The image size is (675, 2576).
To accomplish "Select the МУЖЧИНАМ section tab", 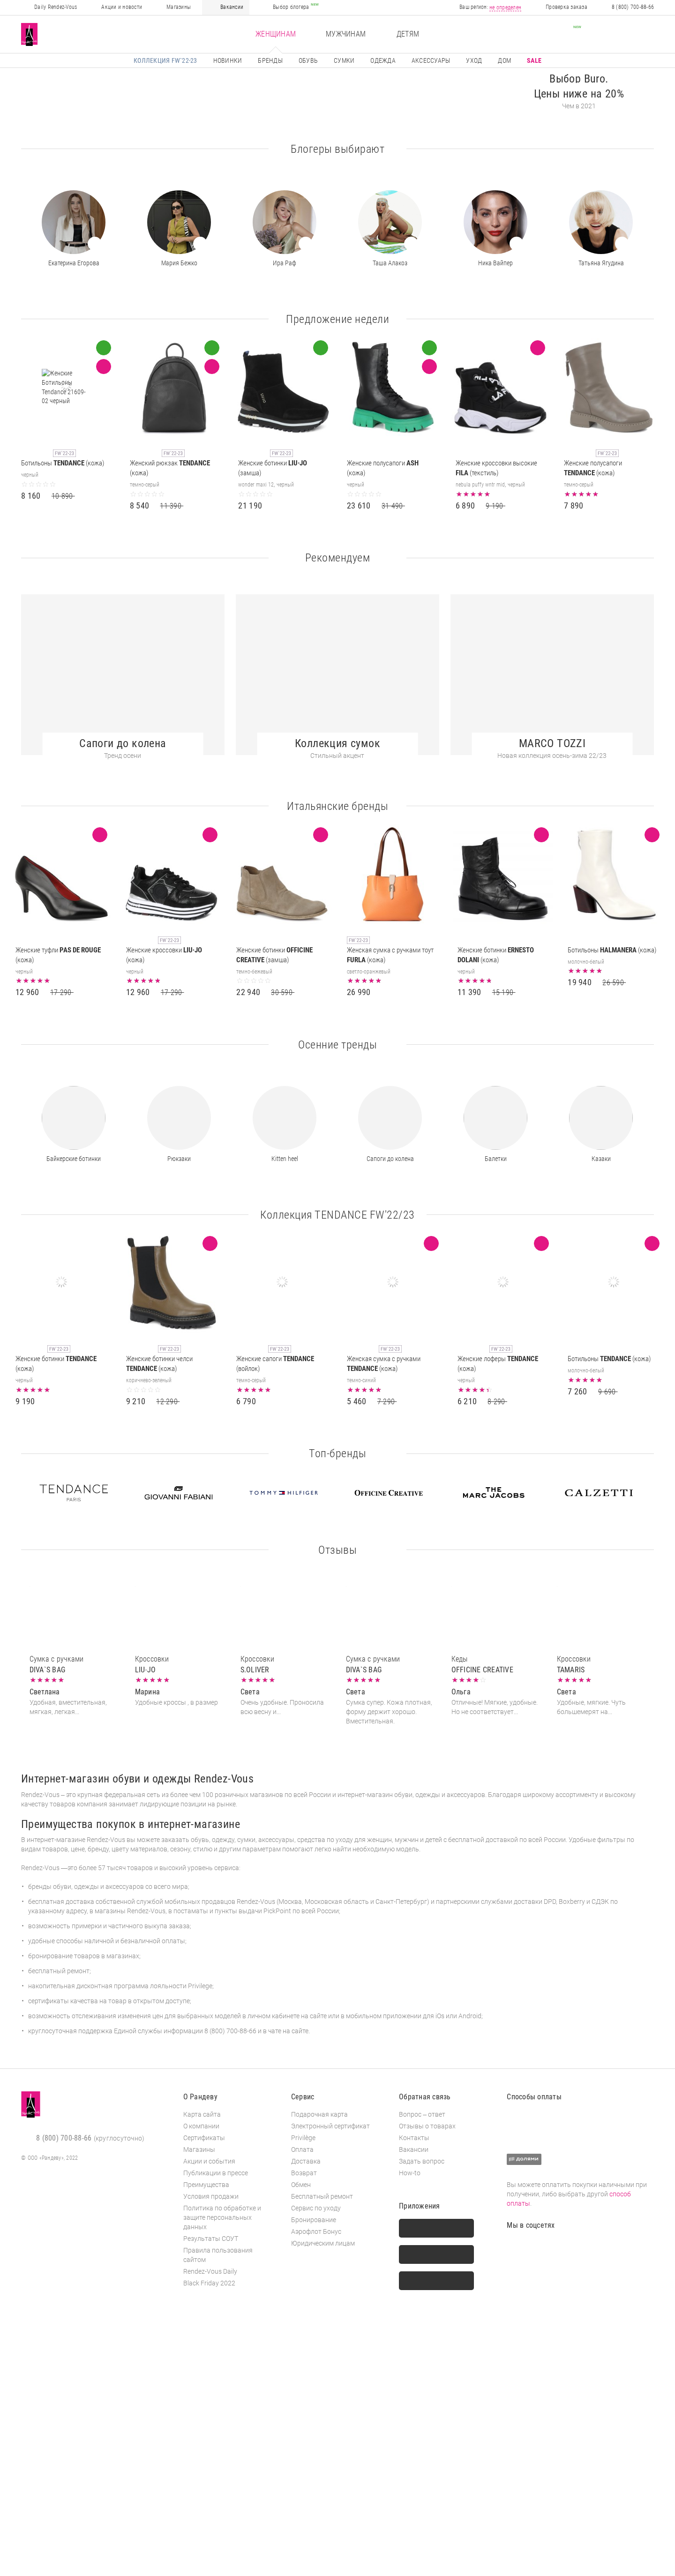I will 345,34.
